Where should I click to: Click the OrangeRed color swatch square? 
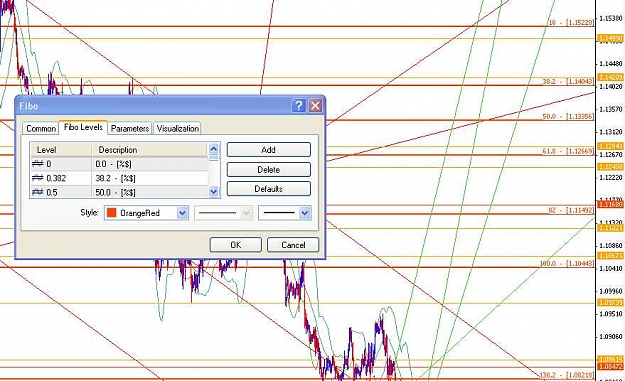(112, 213)
